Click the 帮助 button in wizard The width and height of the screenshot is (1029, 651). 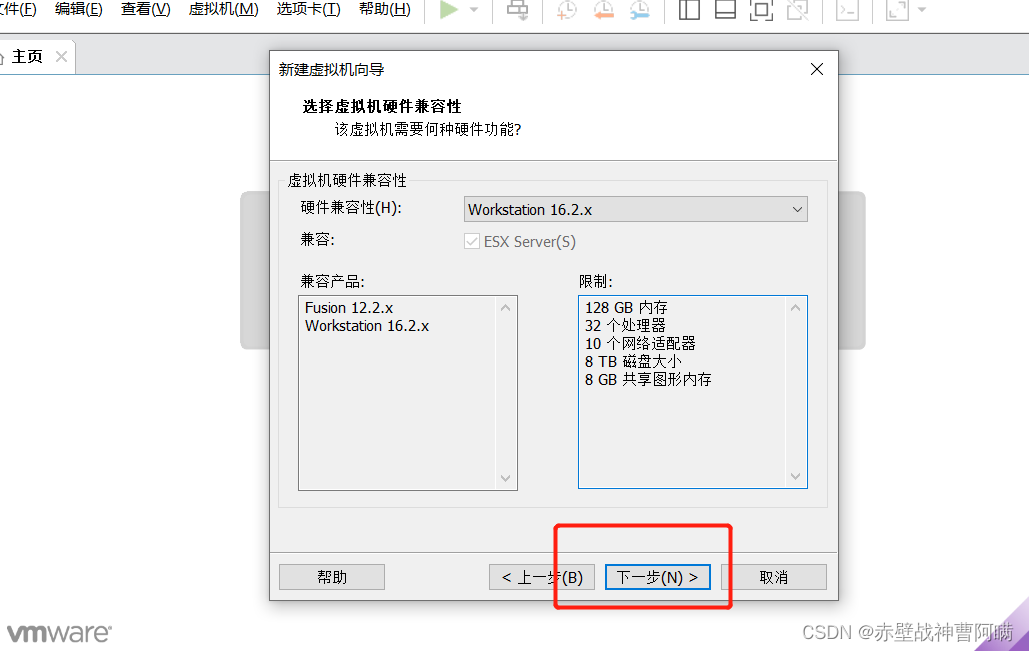pyautogui.click(x=332, y=577)
